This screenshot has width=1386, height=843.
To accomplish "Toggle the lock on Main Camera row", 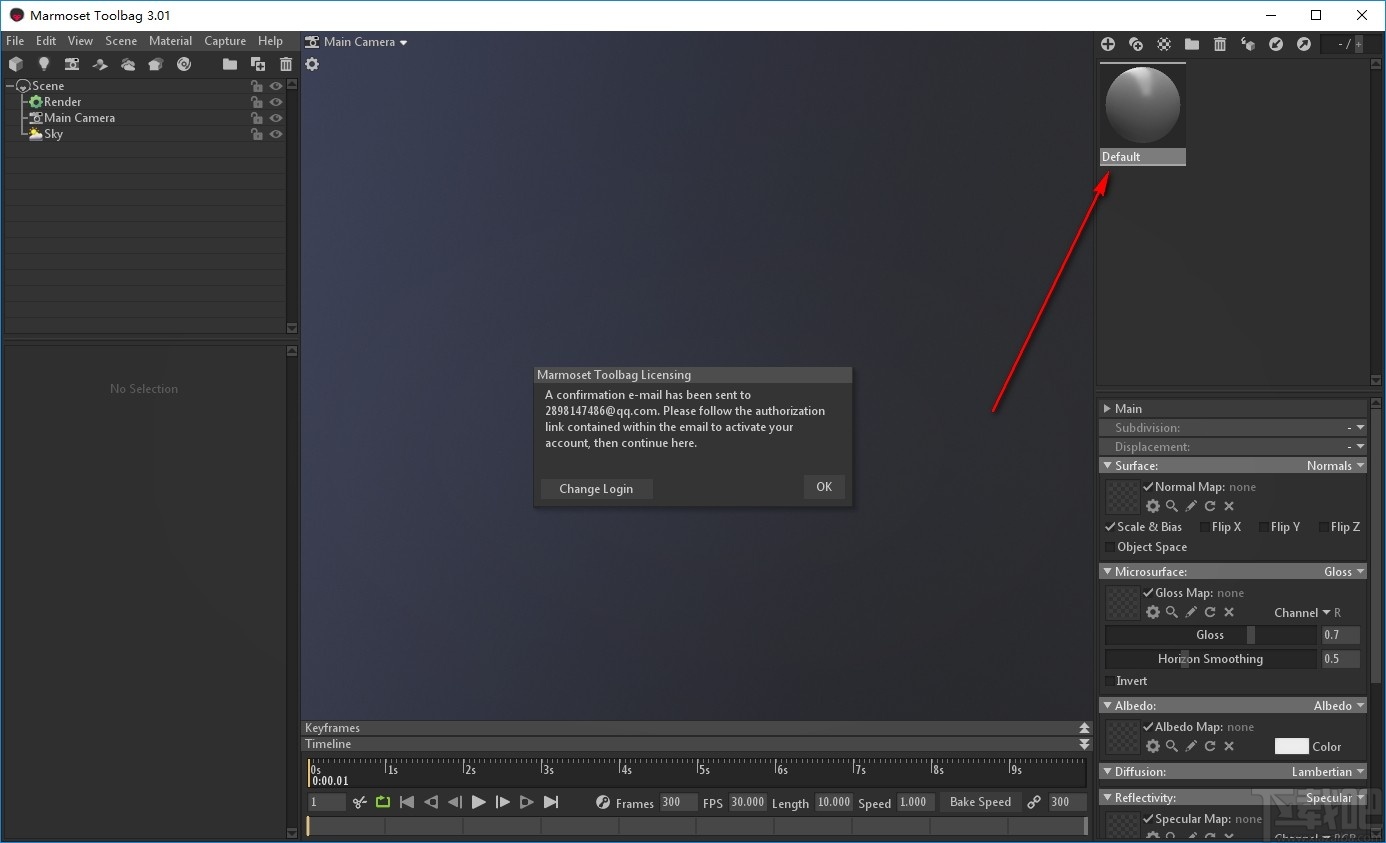I will (x=257, y=118).
